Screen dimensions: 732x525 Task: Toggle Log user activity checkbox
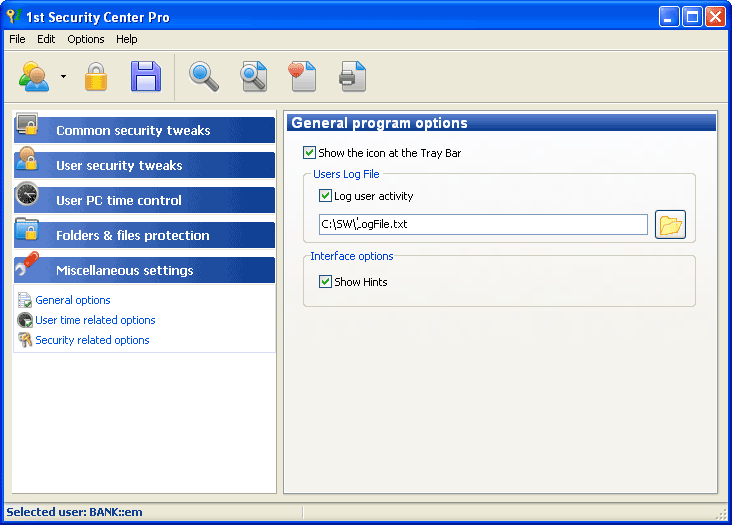click(325, 196)
